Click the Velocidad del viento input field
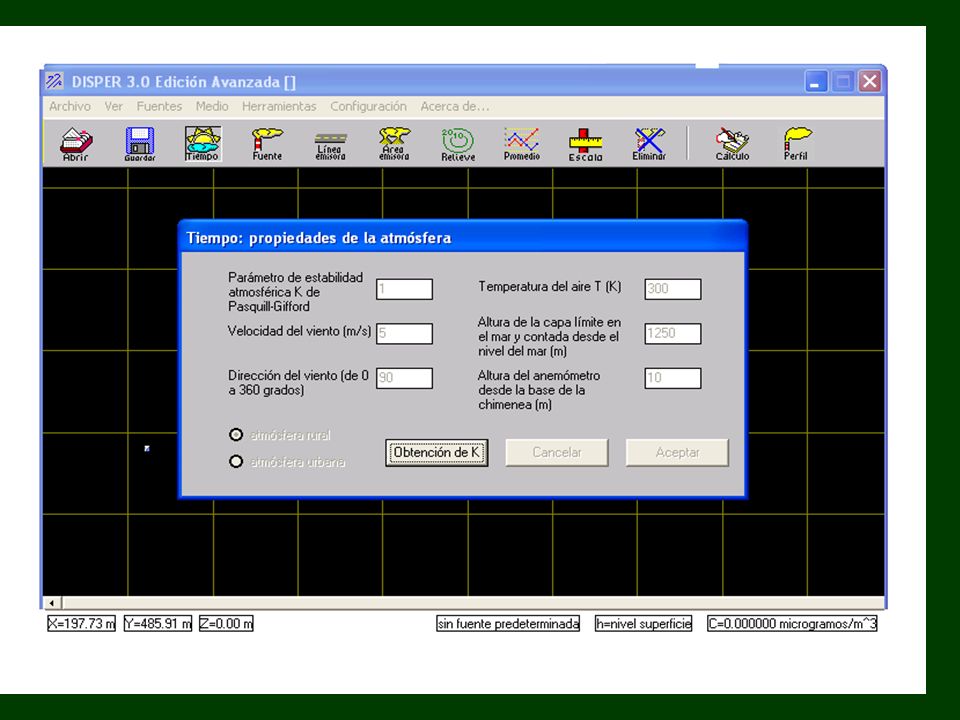This screenshot has width=960, height=720. point(404,333)
